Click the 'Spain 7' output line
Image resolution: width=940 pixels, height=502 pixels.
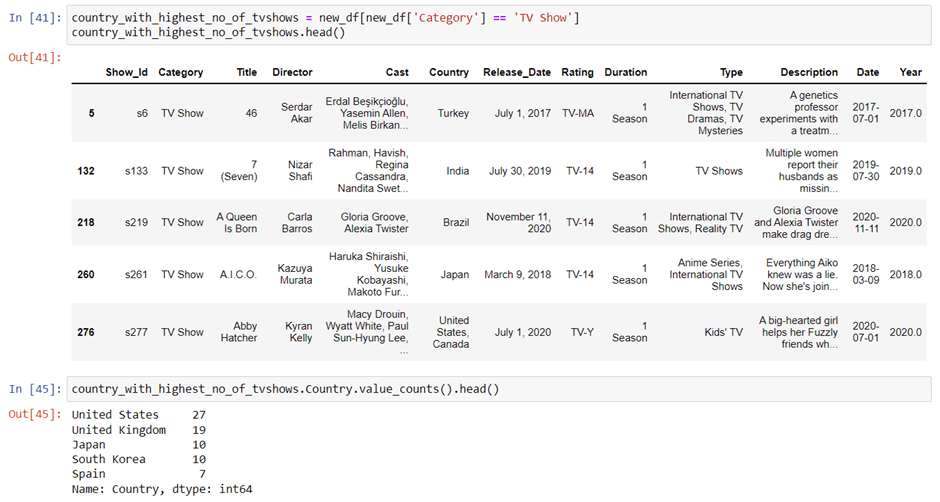(138, 474)
